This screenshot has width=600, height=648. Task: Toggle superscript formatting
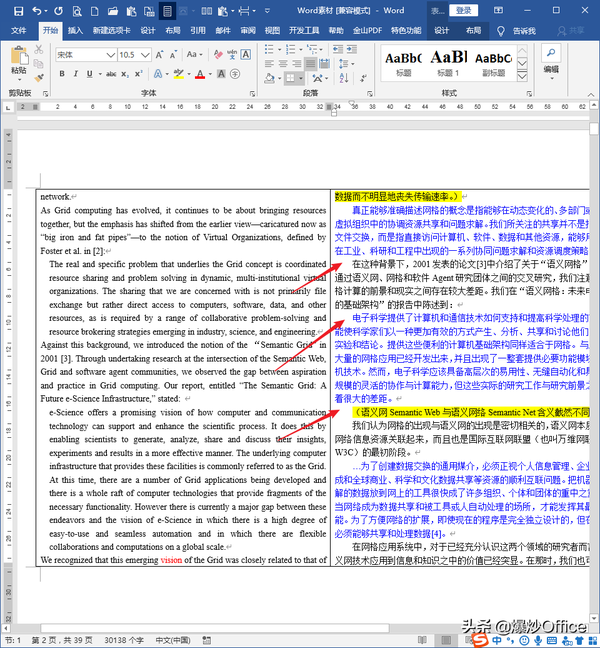139,74
